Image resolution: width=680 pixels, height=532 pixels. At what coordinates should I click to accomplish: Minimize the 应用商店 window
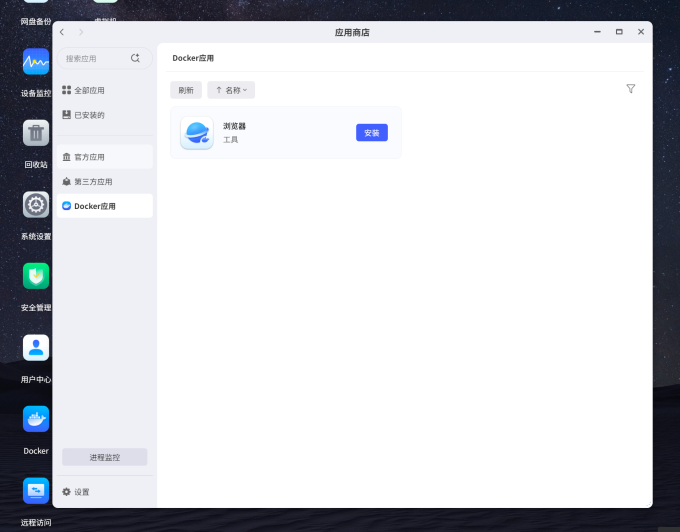pyautogui.click(x=597, y=32)
